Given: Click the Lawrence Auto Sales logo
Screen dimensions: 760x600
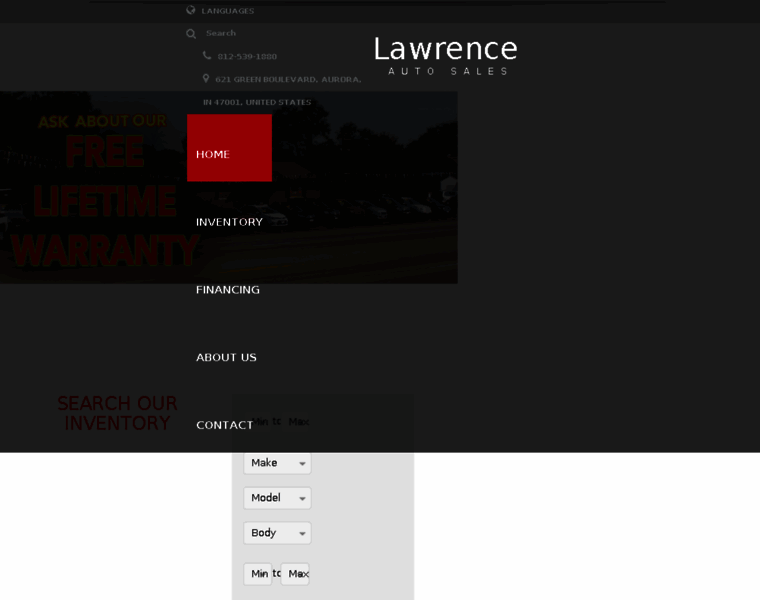Looking at the screenshot, I should 446,56.
